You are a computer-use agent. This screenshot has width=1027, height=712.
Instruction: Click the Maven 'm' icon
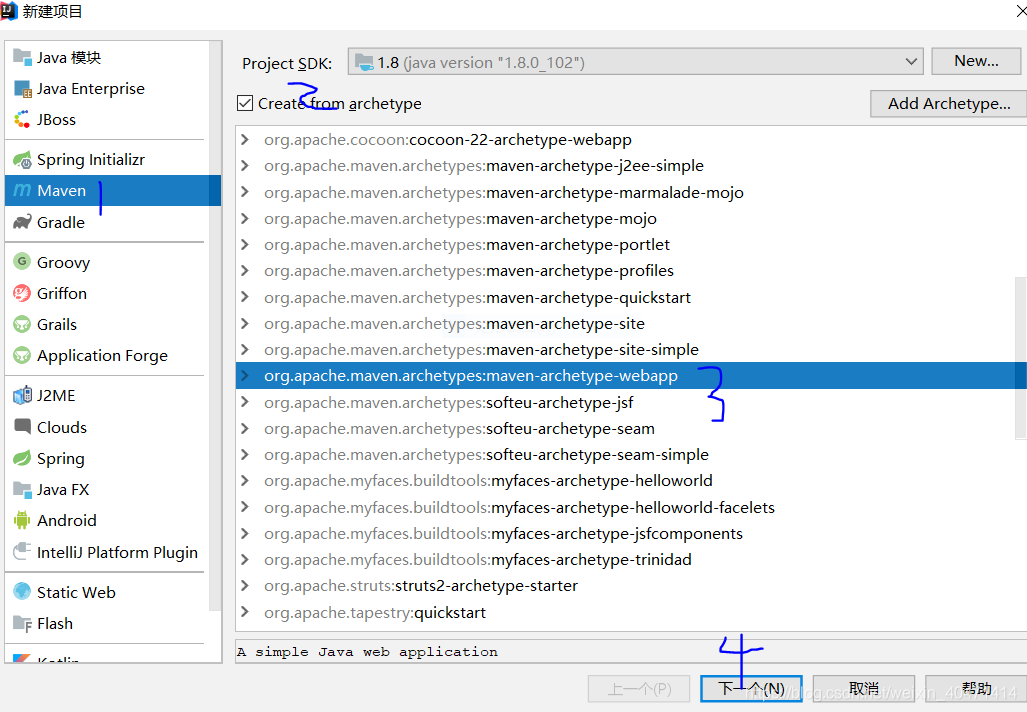(x=22, y=191)
